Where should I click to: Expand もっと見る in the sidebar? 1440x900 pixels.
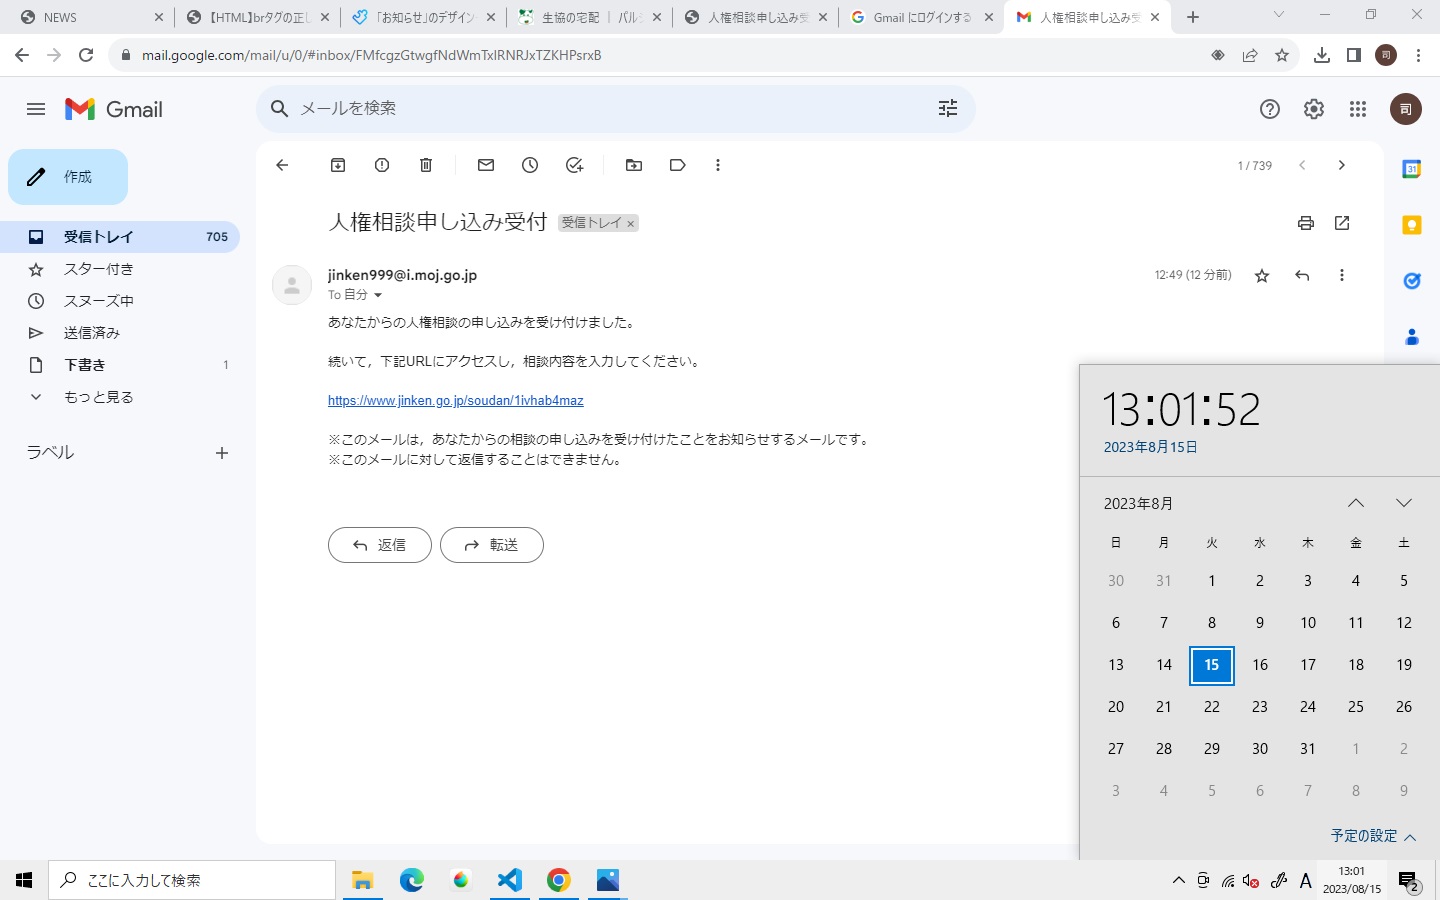tap(98, 397)
